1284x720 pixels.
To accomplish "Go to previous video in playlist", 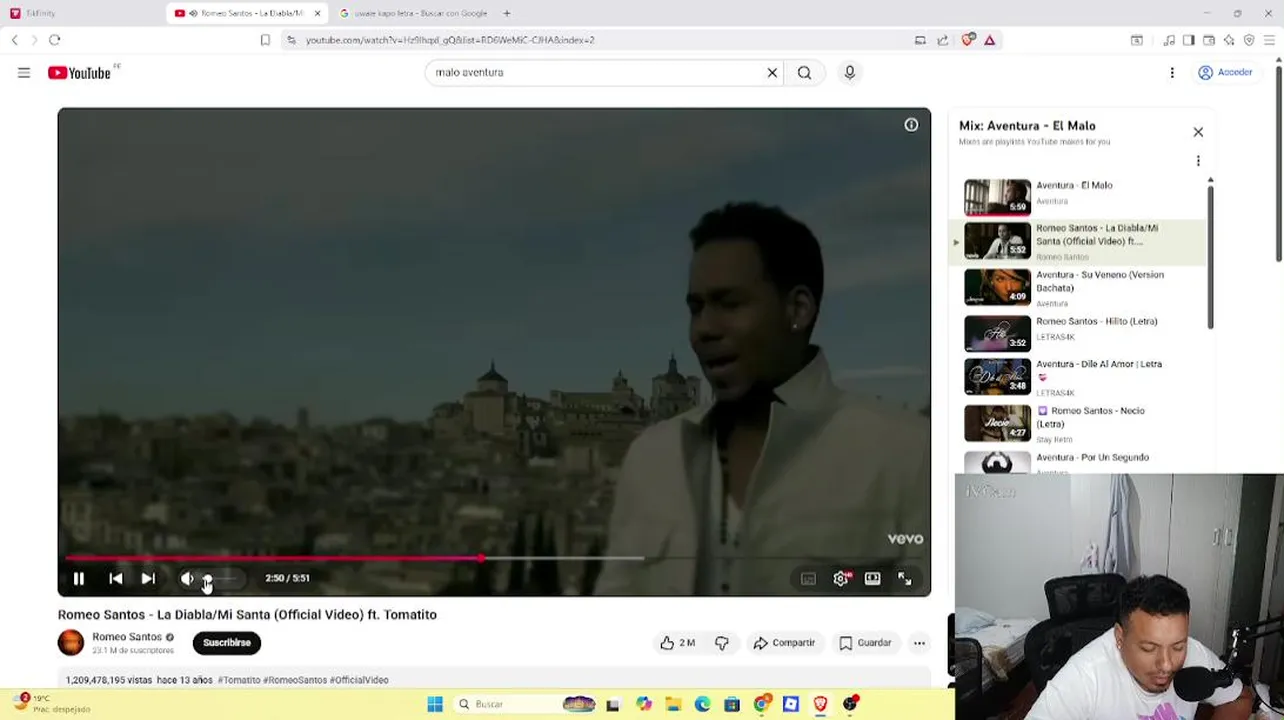I will (116, 578).
